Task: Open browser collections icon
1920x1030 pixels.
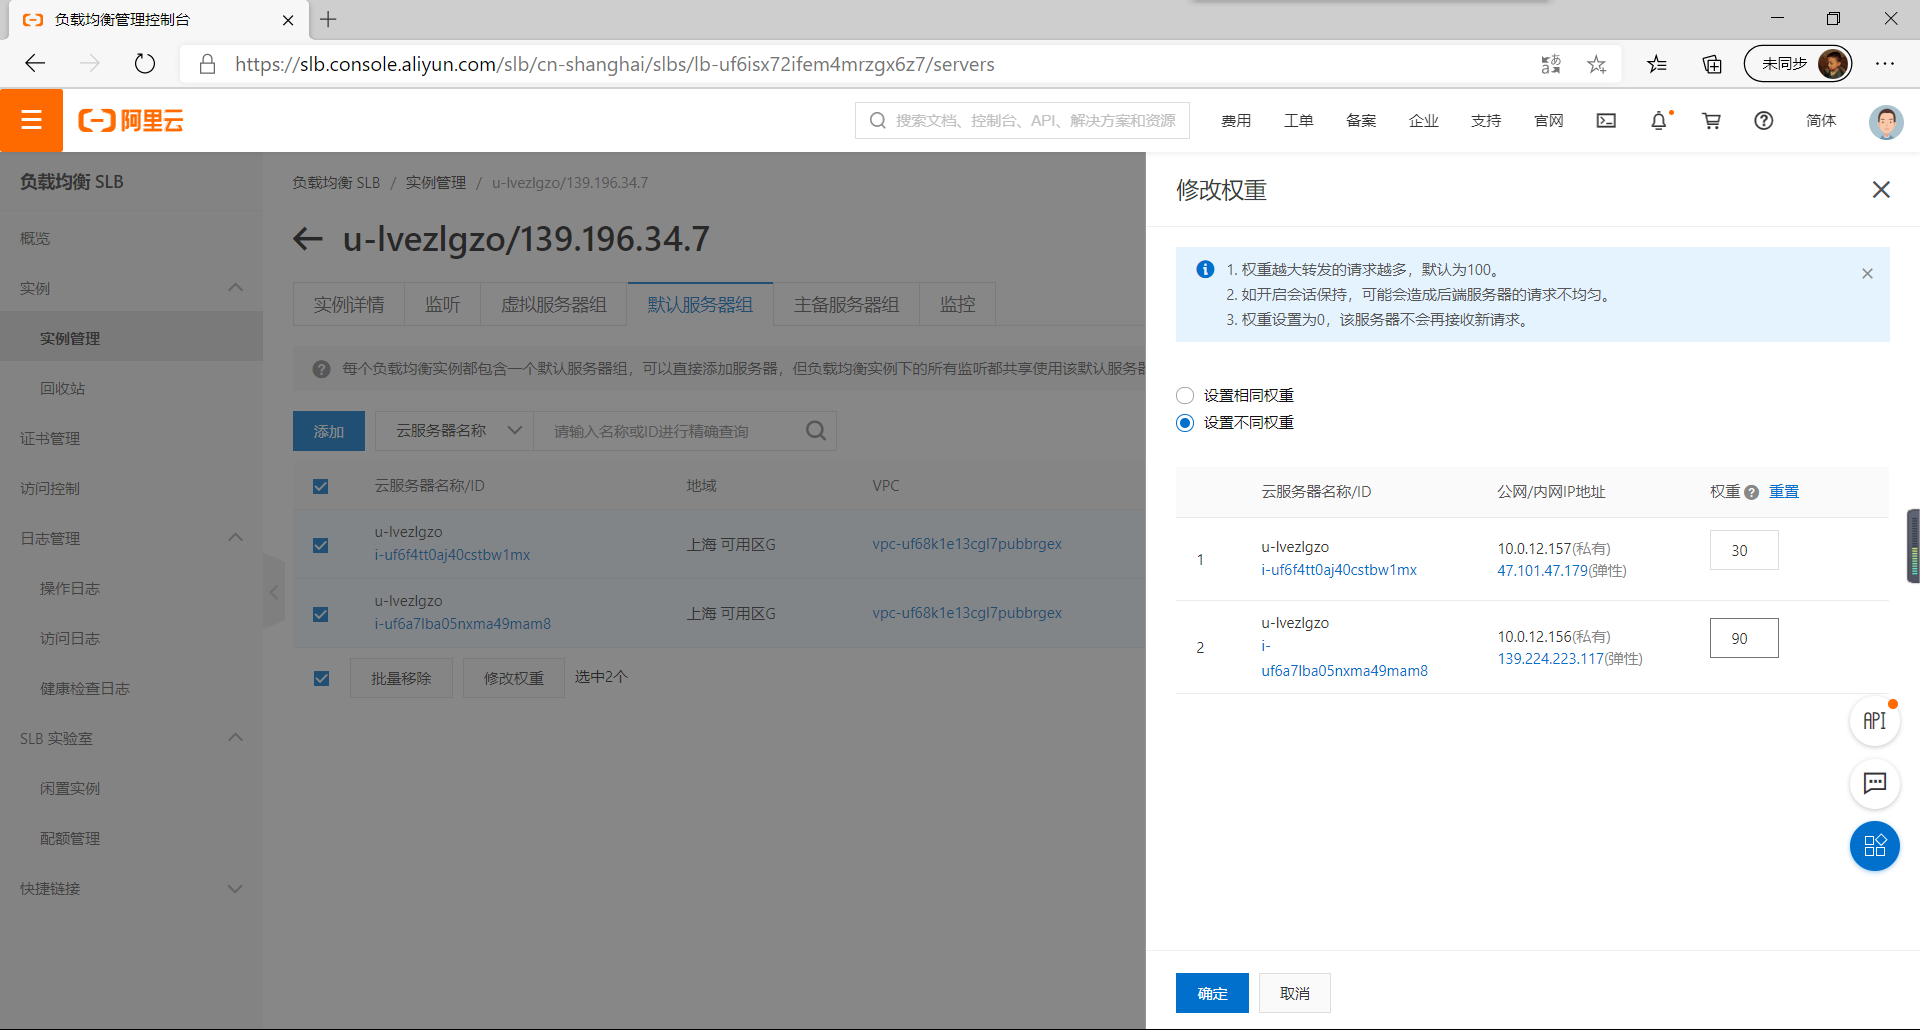Action: (1712, 64)
